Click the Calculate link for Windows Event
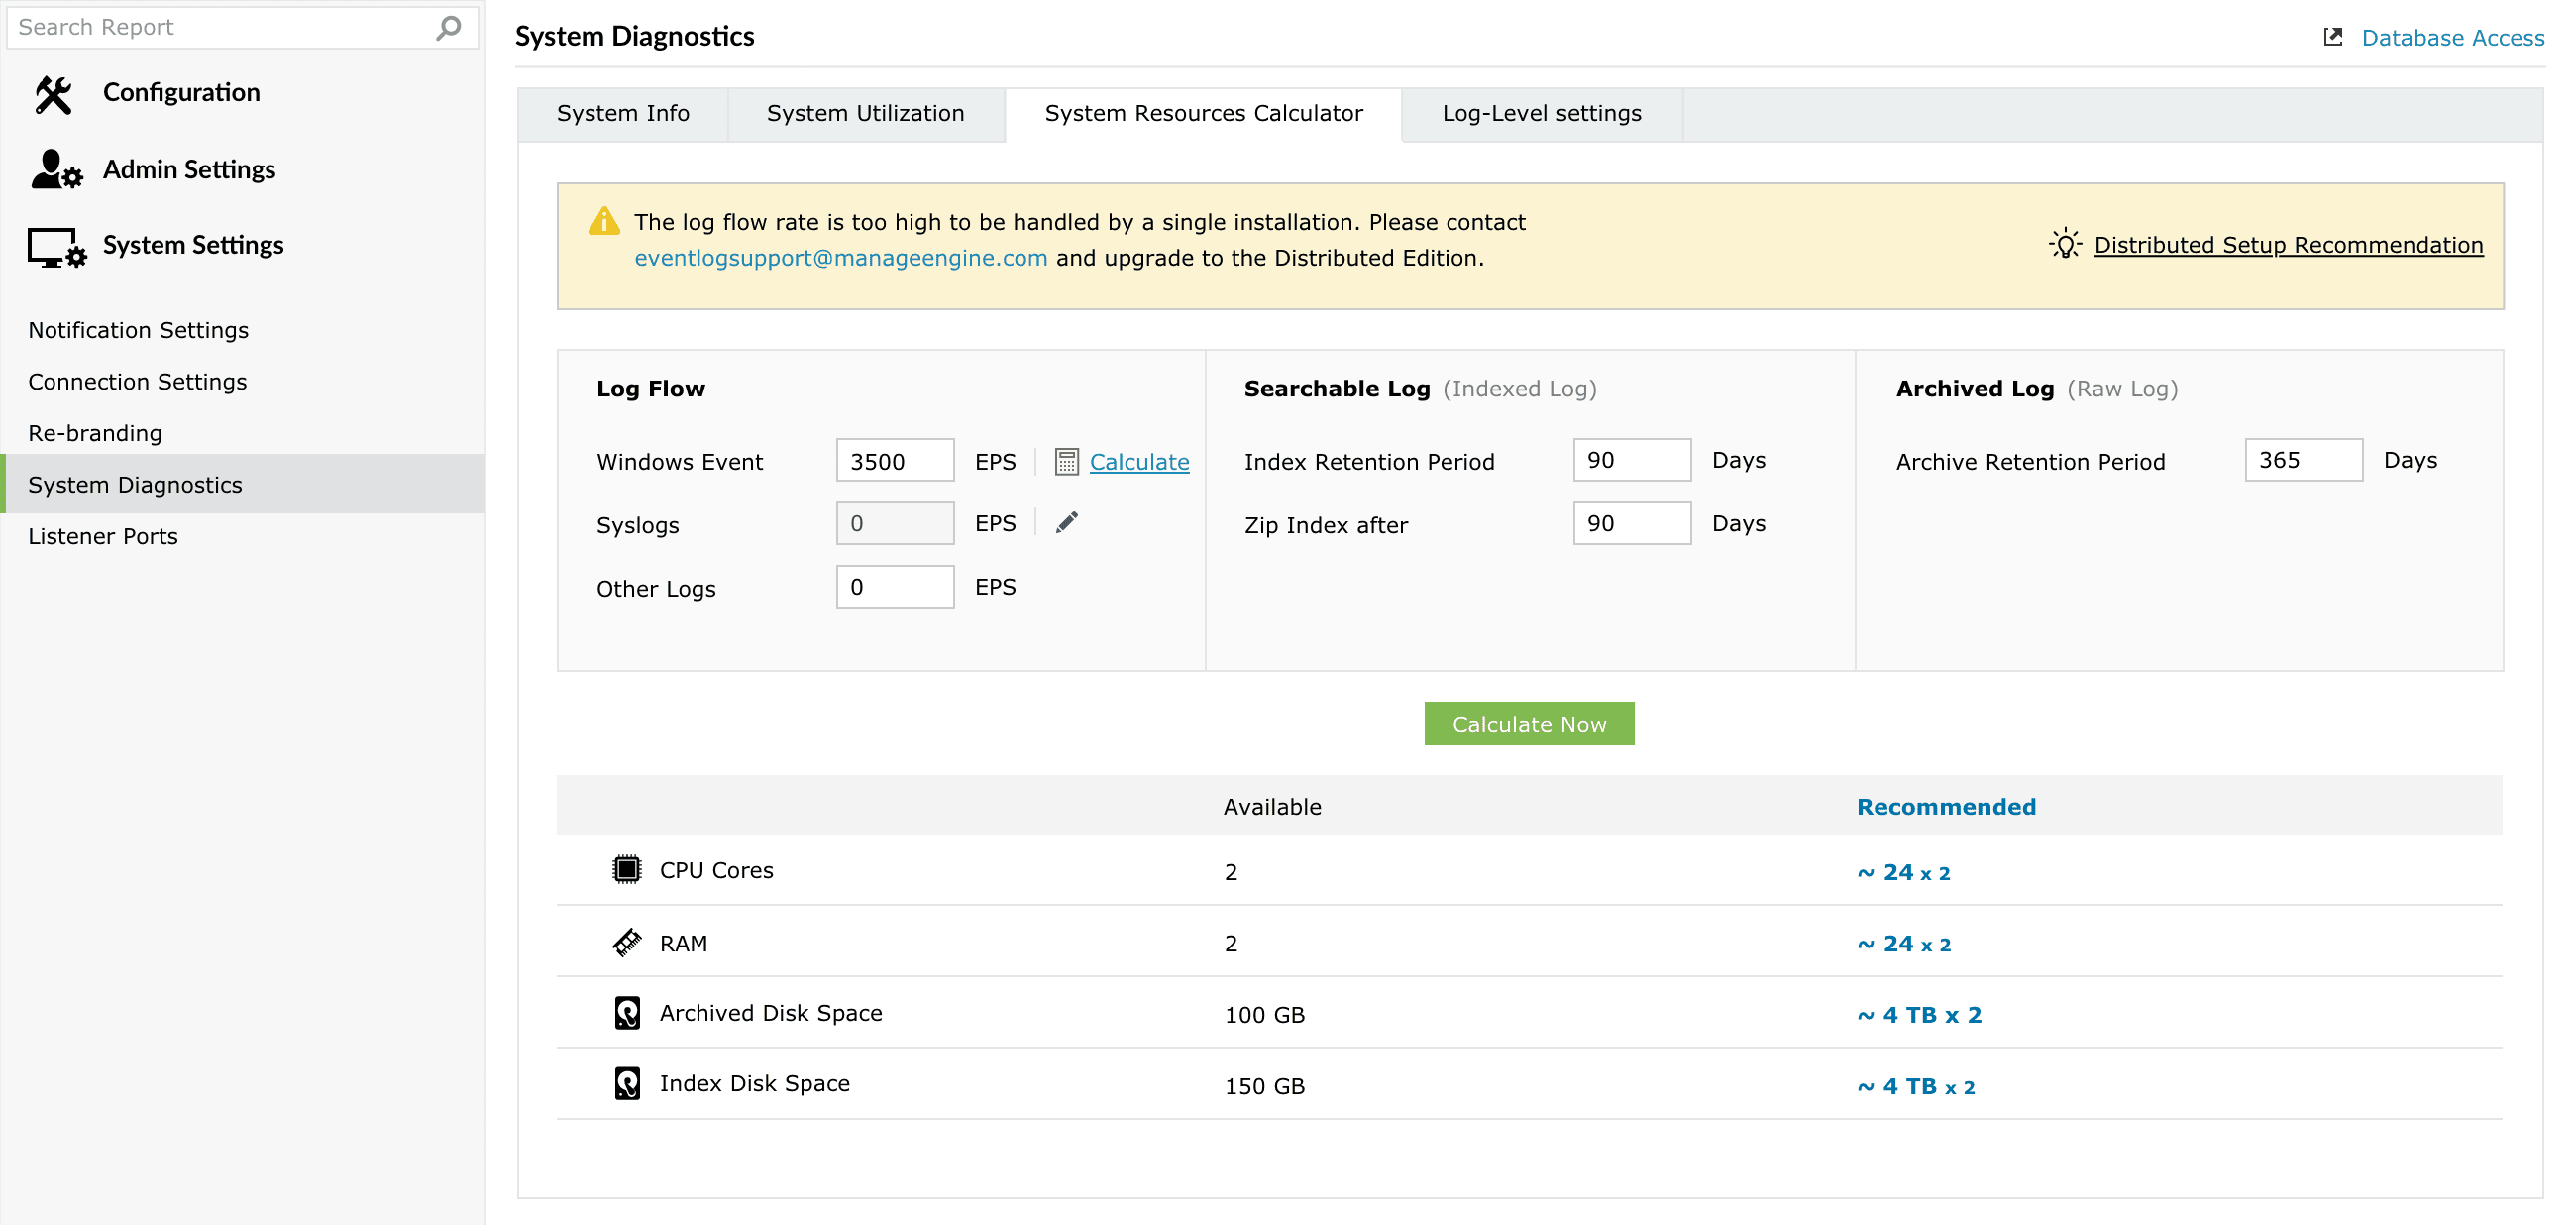The width and height of the screenshot is (2576, 1225). [1139, 462]
